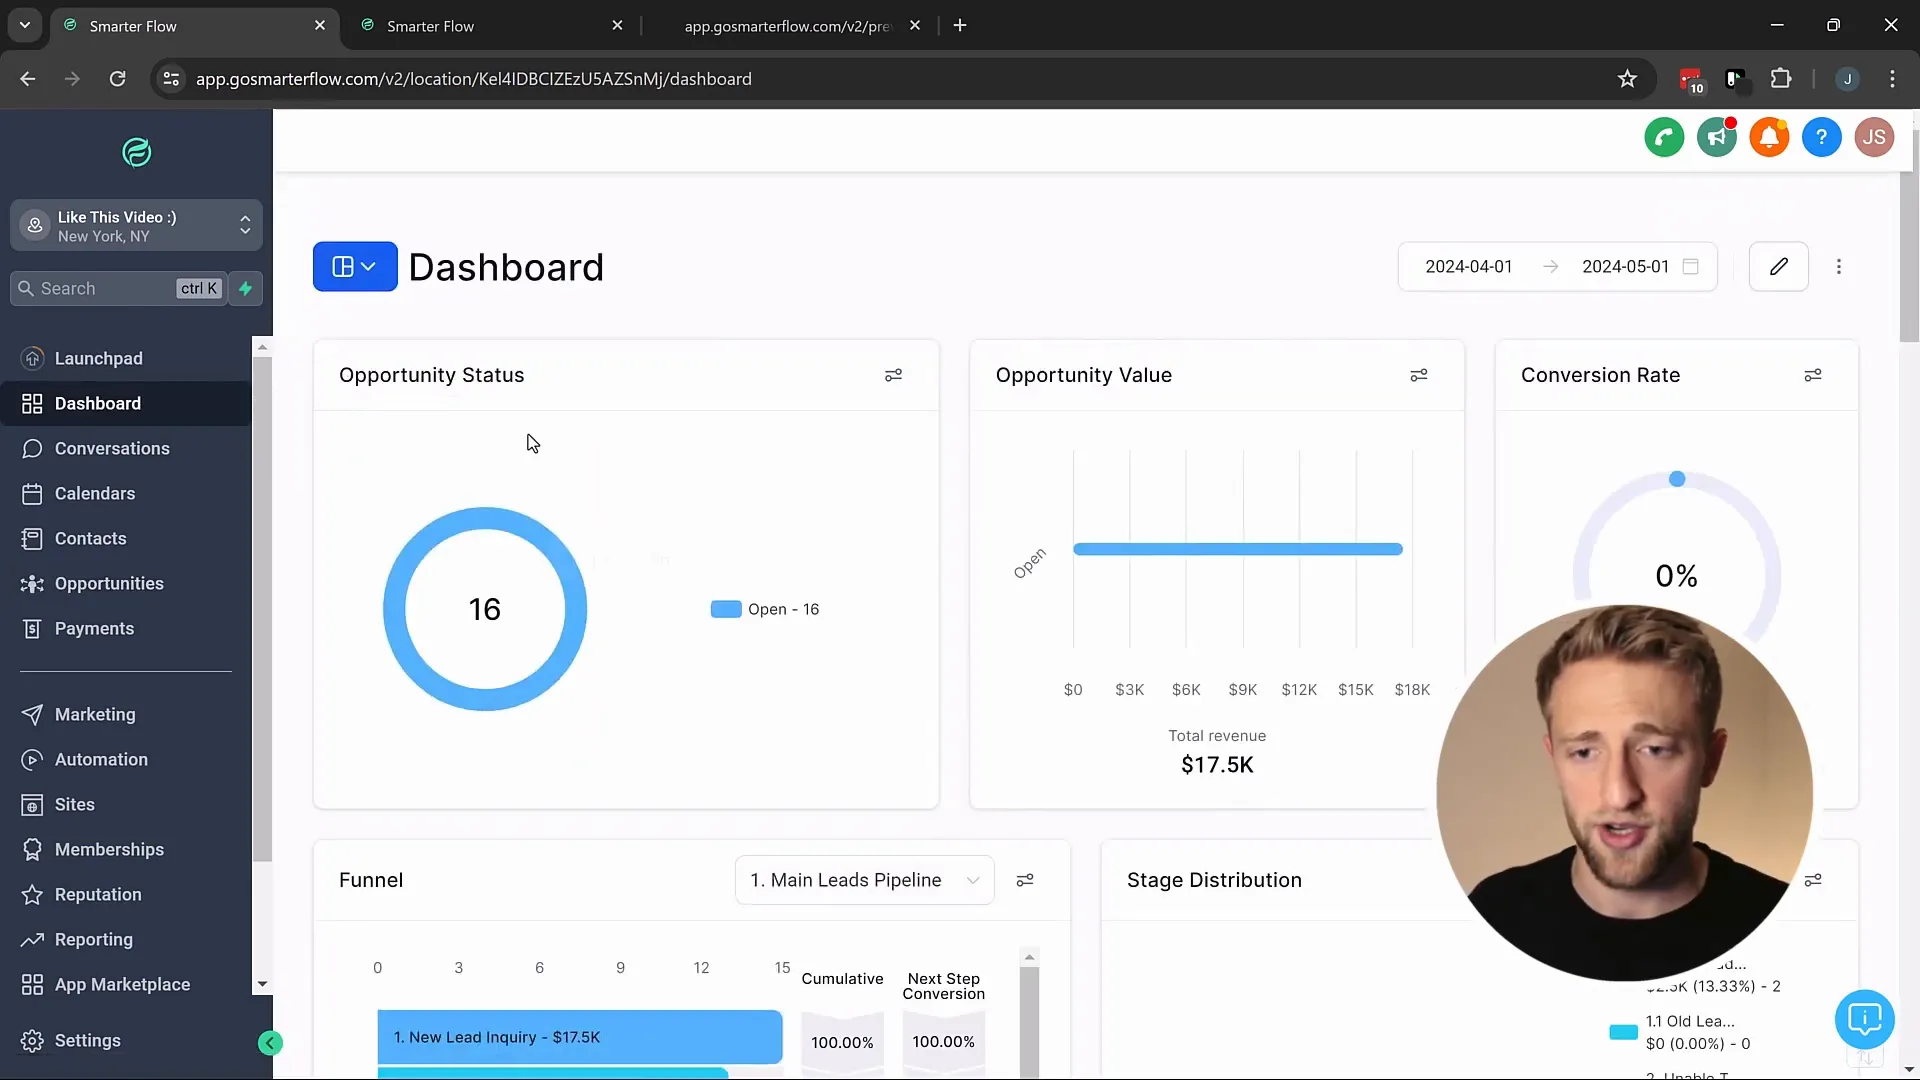
Task: Click funnel widget scrollbar up arrow
Action: tap(1029, 957)
